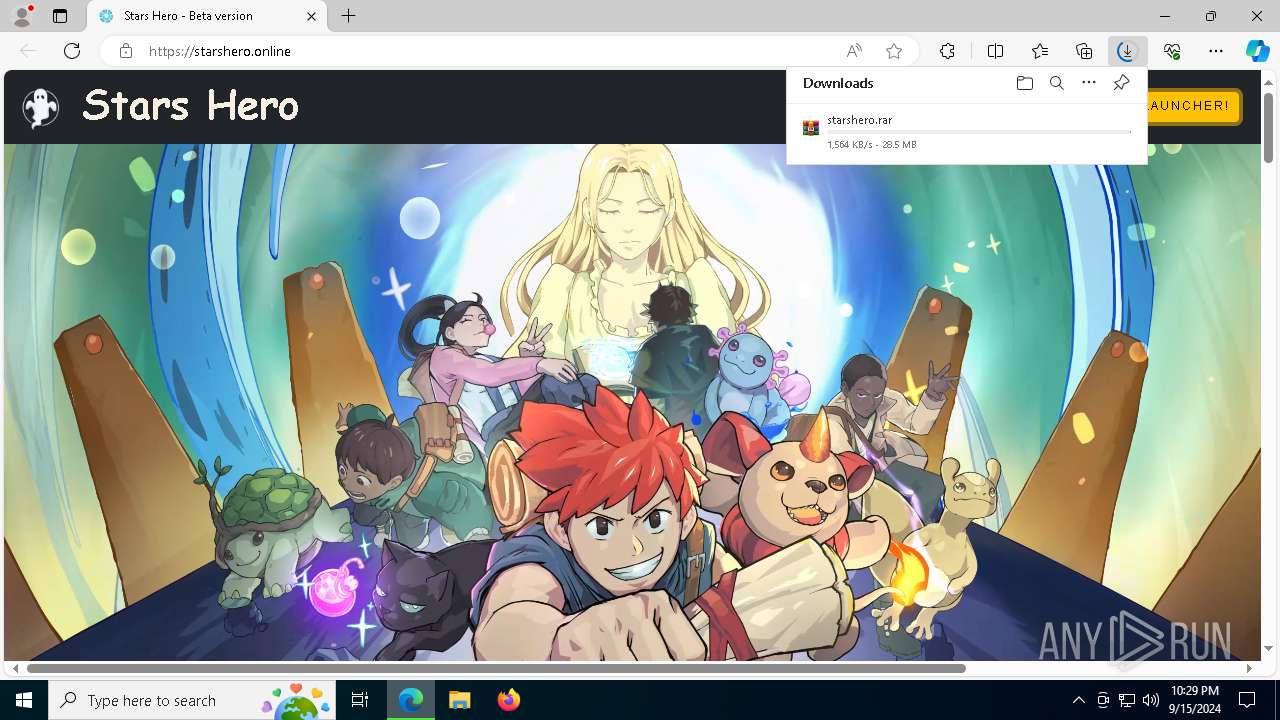This screenshot has width=1280, height=720.
Task: Search downloads using magnifier icon
Action: pos(1057,83)
